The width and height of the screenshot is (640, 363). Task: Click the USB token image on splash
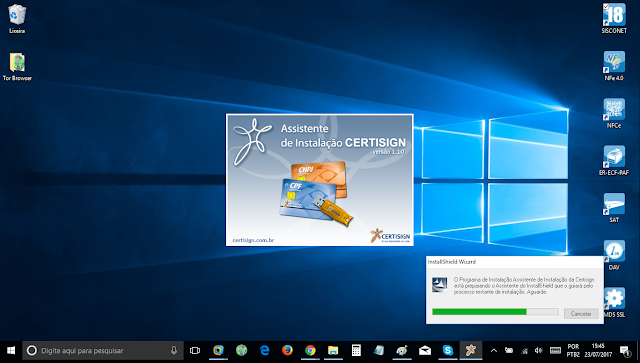pyautogui.click(x=333, y=211)
